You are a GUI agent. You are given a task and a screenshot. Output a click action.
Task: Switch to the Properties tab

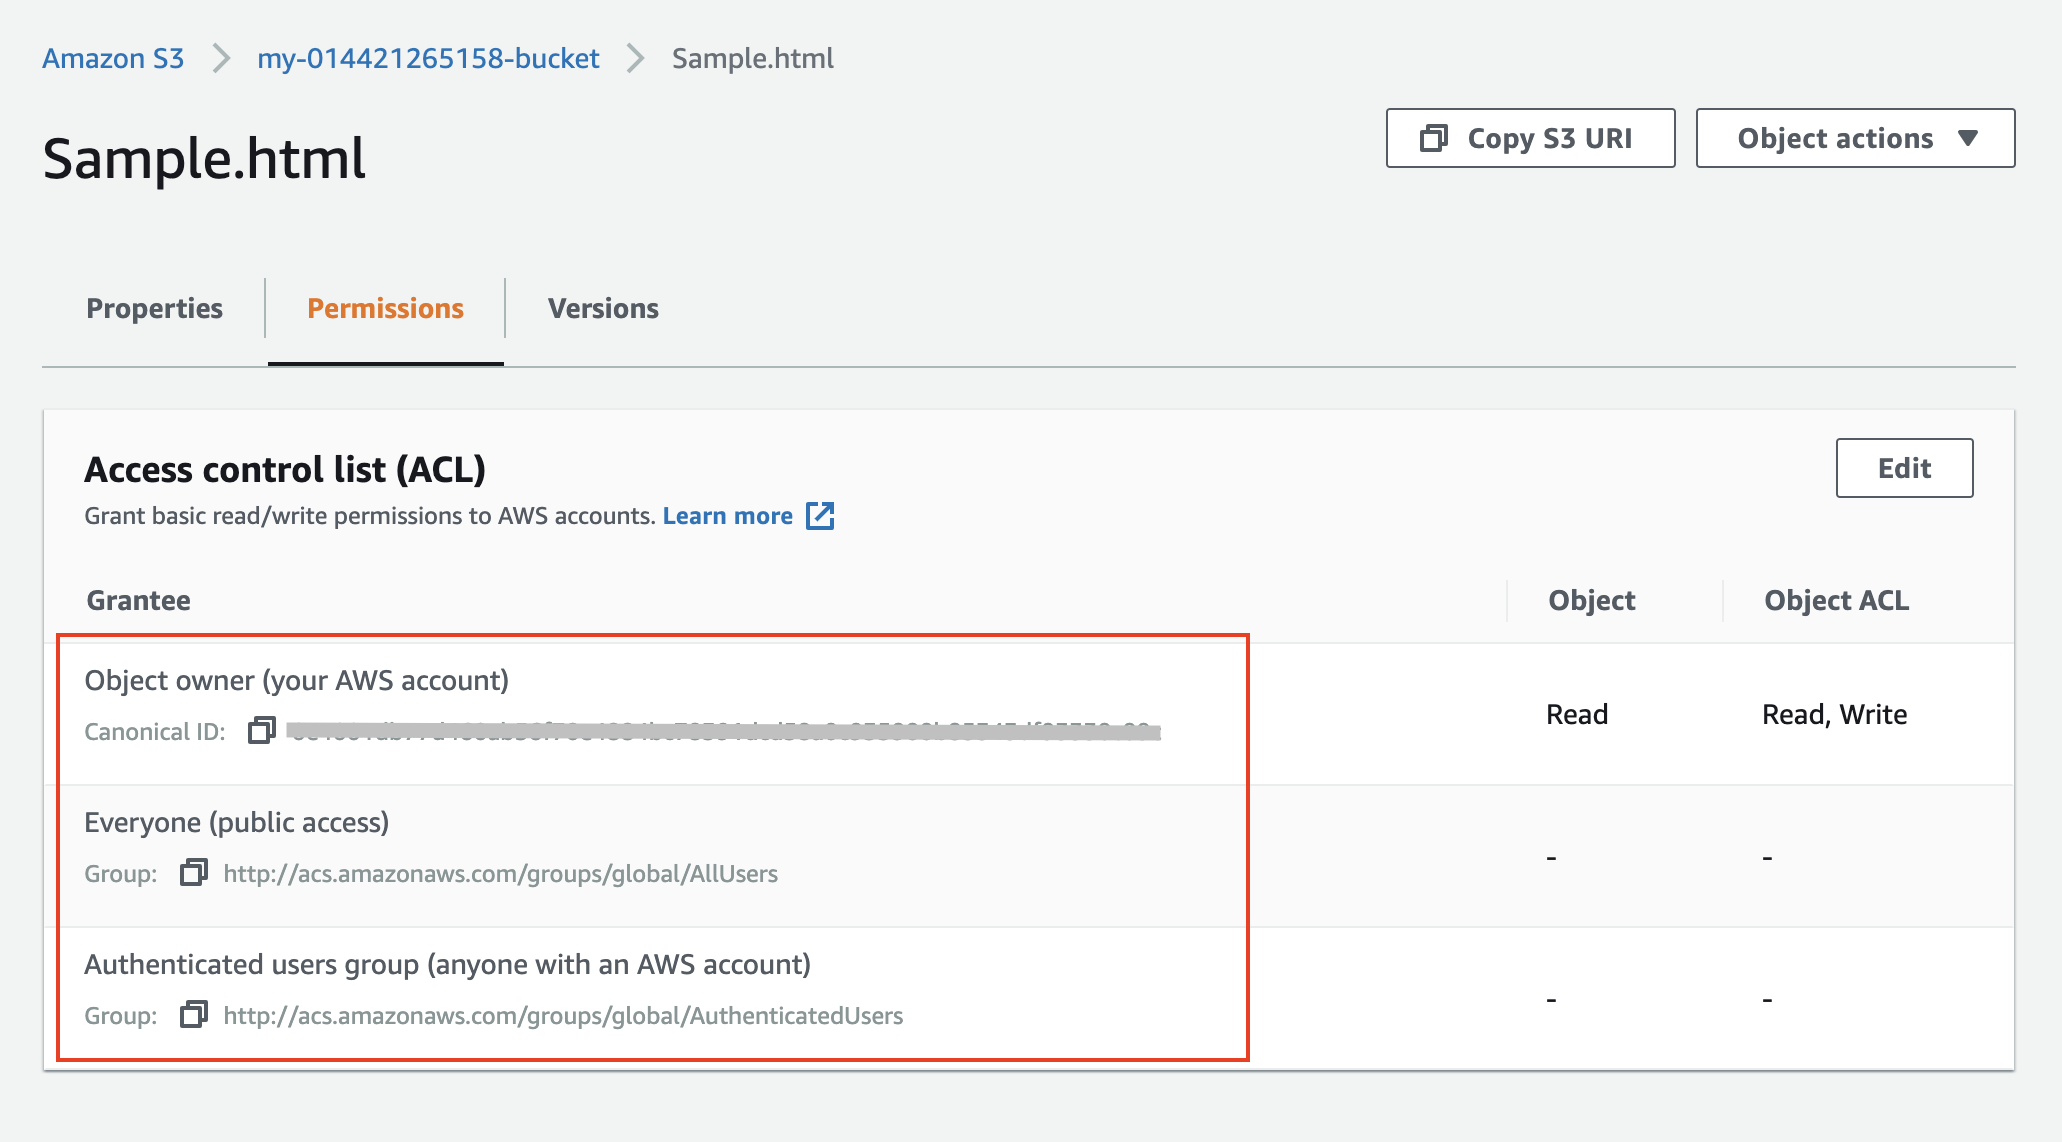(x=154, y=308)
